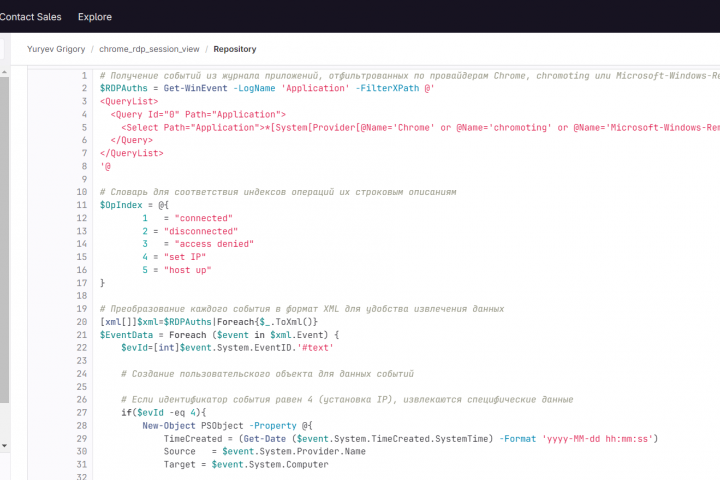Viewport: 720px width, 480px height.
Task: Click the $OpIndex variable
Action: point(121,205)
